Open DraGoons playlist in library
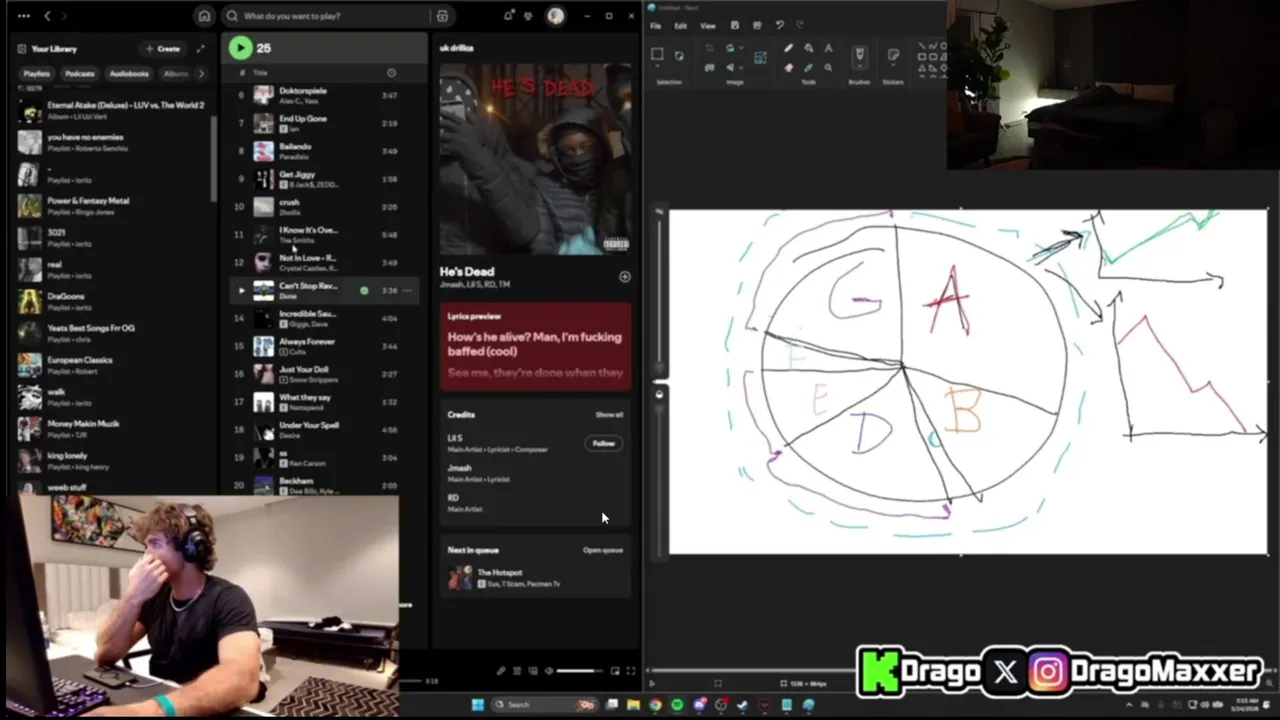The height and width of the screenshot is (720, 1280). (110, 301)
